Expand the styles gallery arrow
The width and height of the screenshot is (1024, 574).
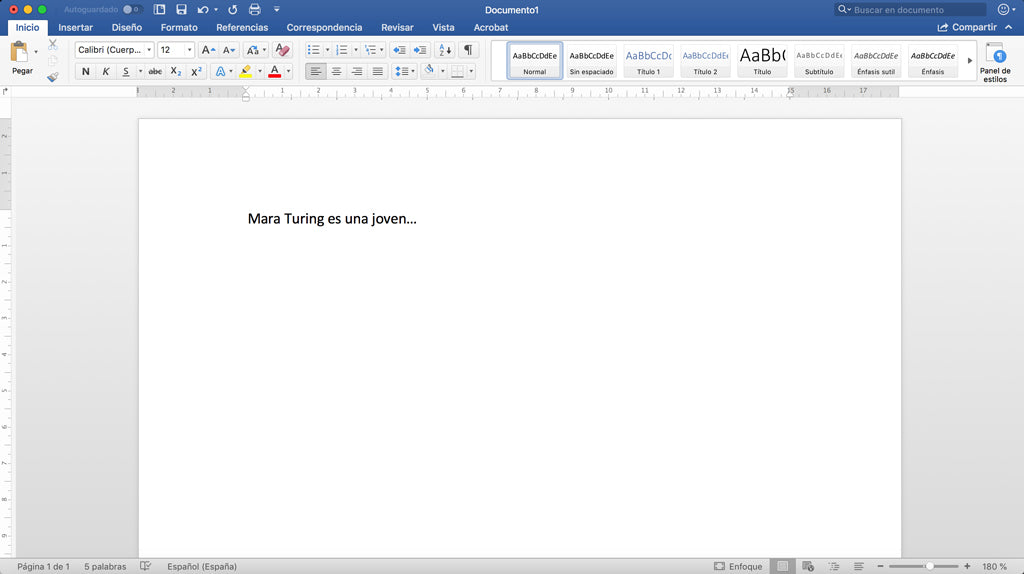[x=969, y=61]
